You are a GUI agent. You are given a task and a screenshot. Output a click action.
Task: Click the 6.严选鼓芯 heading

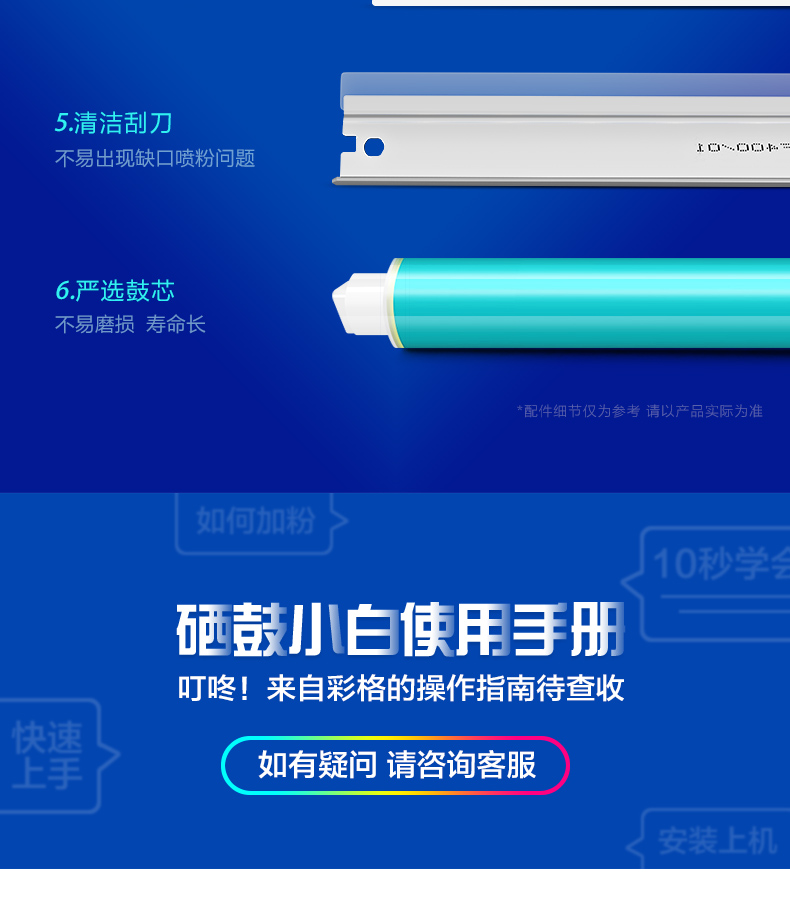[115, 290]
